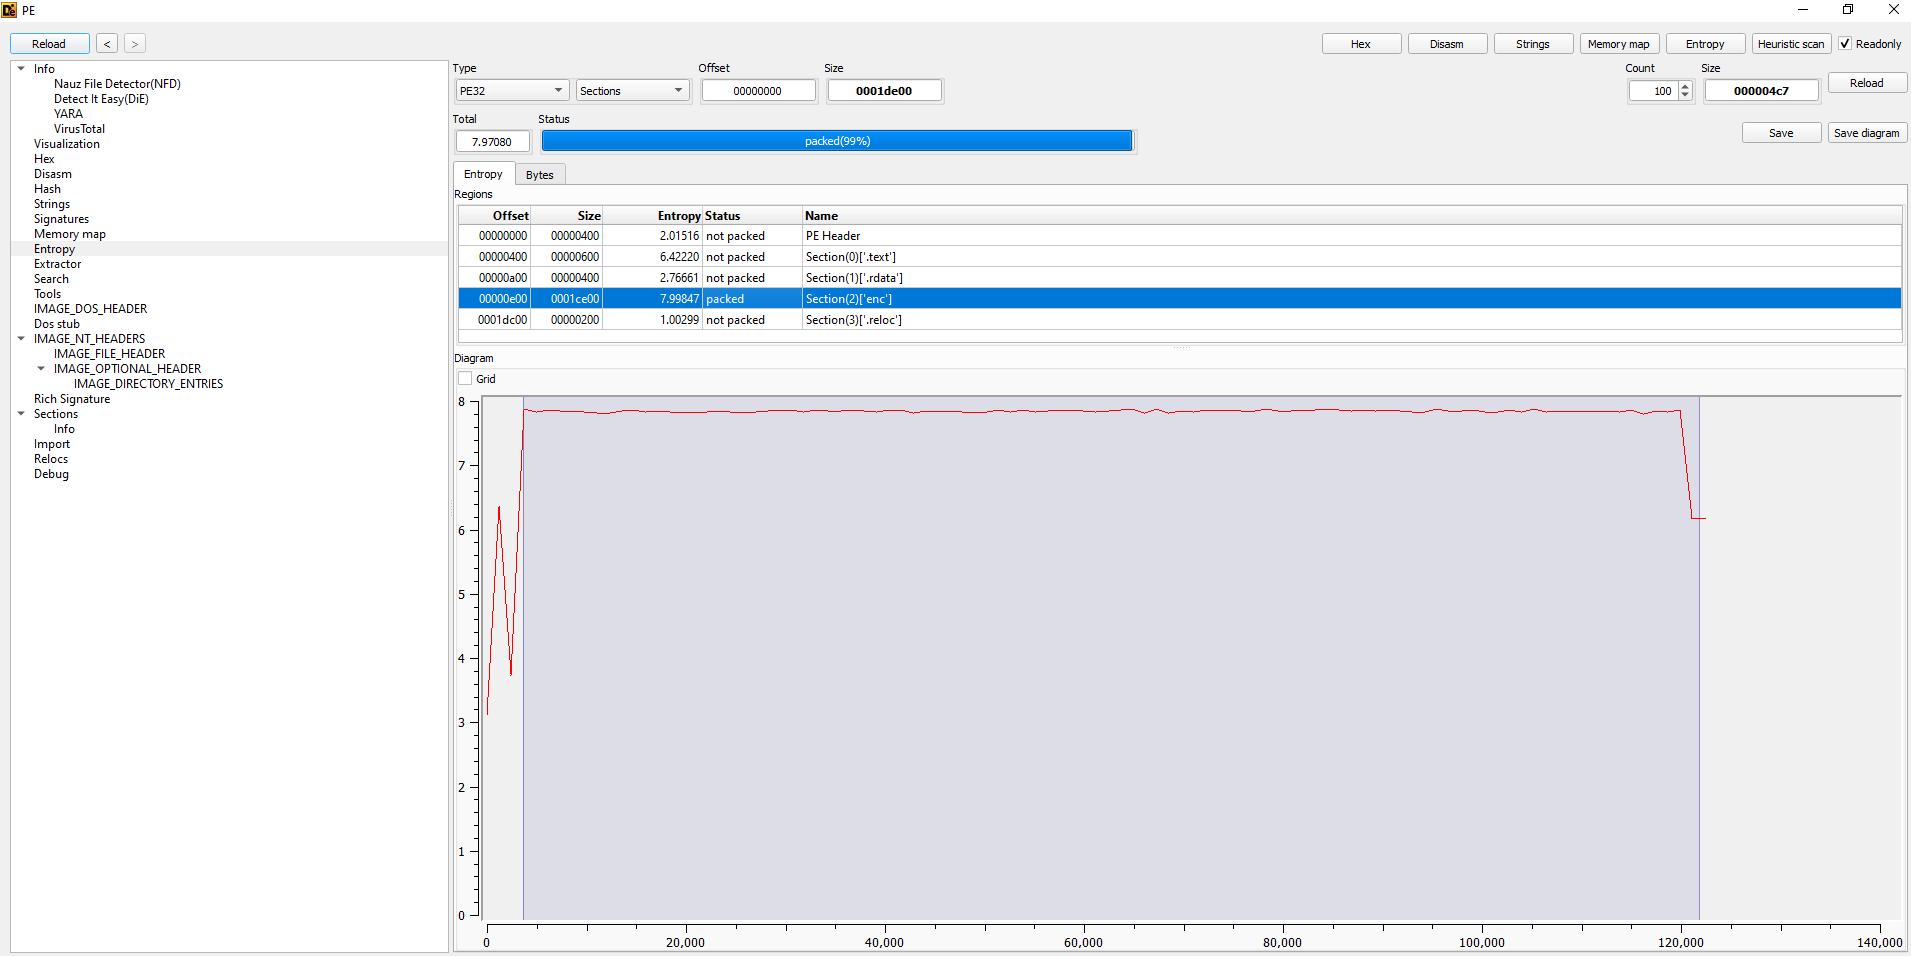This screenshot has height=956, width=1911.
Task: Select the .text section row
Action: point(850,257)
